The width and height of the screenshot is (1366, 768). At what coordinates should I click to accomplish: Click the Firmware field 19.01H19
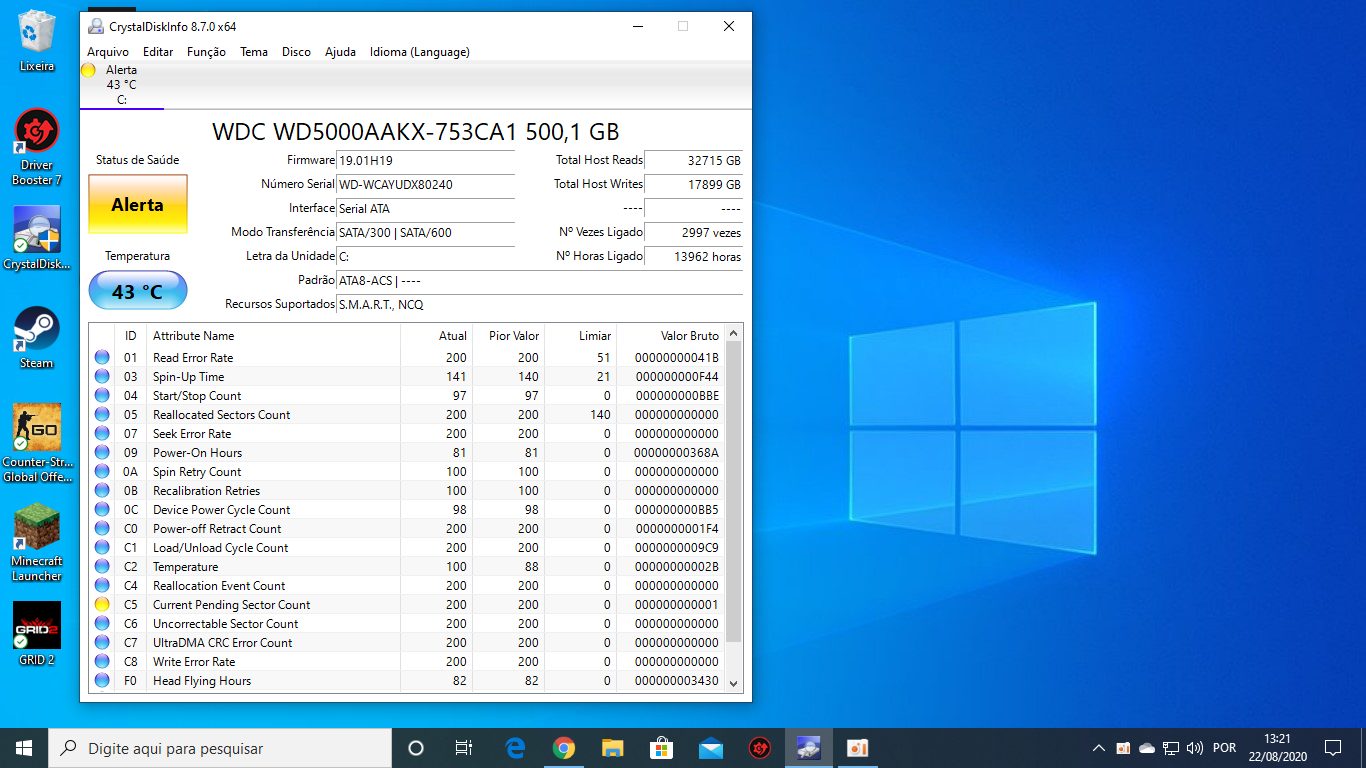point(425,160)
